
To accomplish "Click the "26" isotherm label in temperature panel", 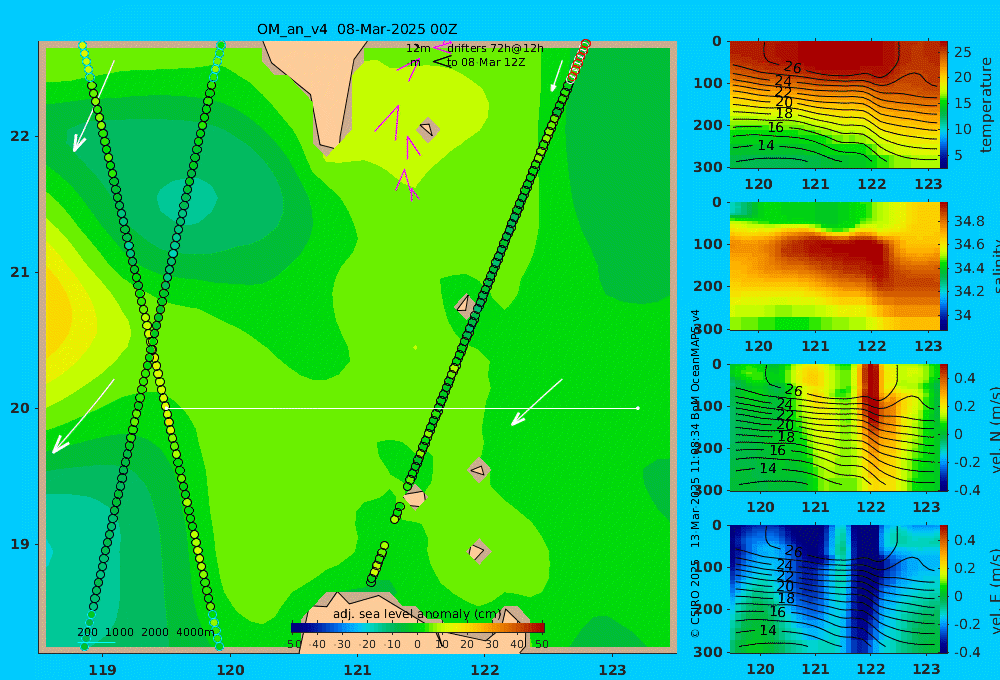I will (792, 67).
